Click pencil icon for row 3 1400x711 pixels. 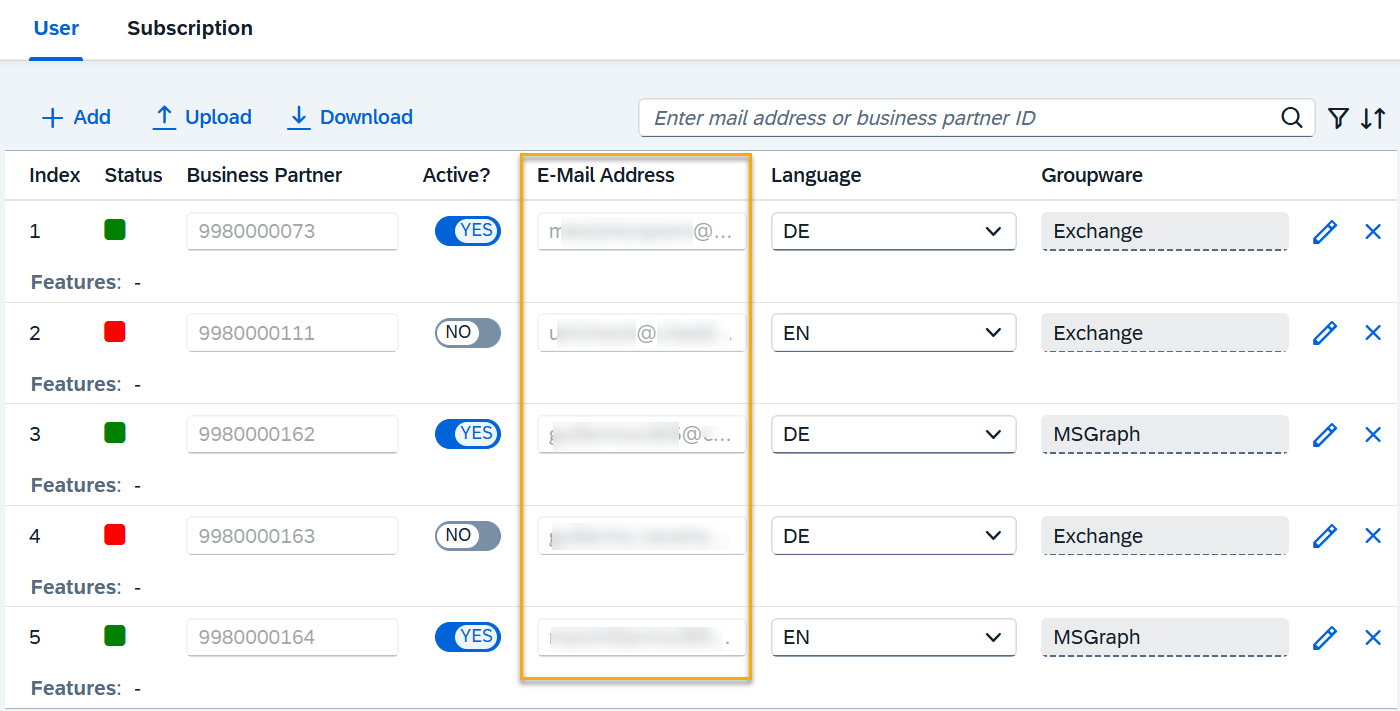pos(1325,435)
